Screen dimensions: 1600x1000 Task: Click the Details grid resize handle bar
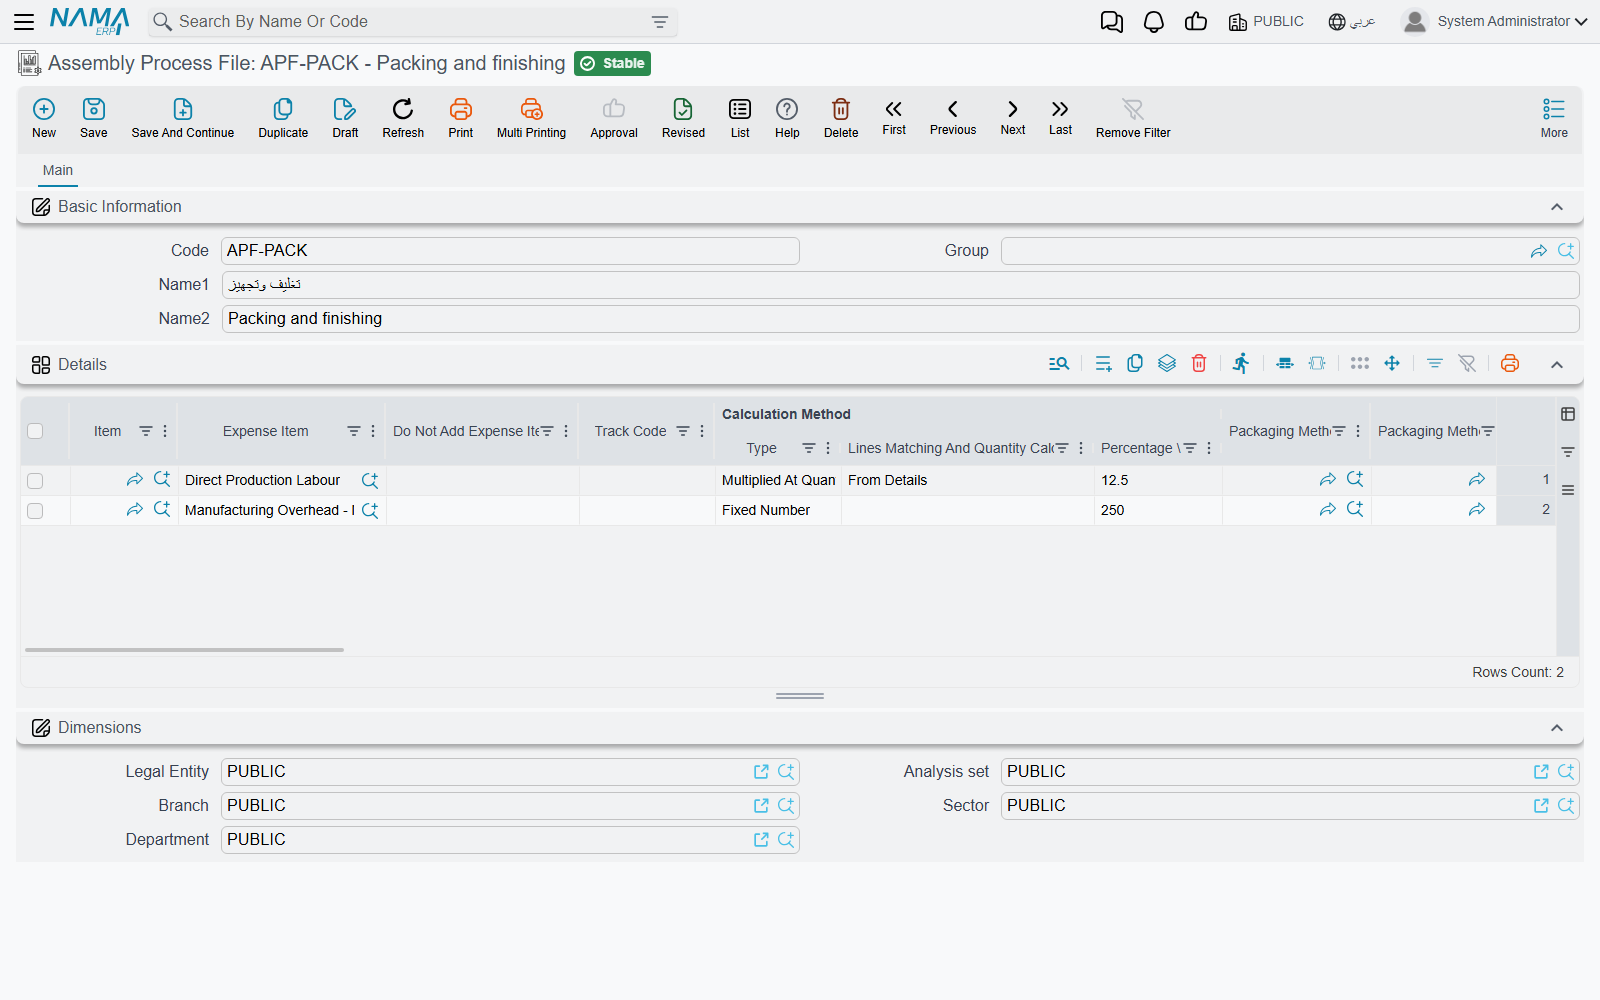tap(800, 696)
